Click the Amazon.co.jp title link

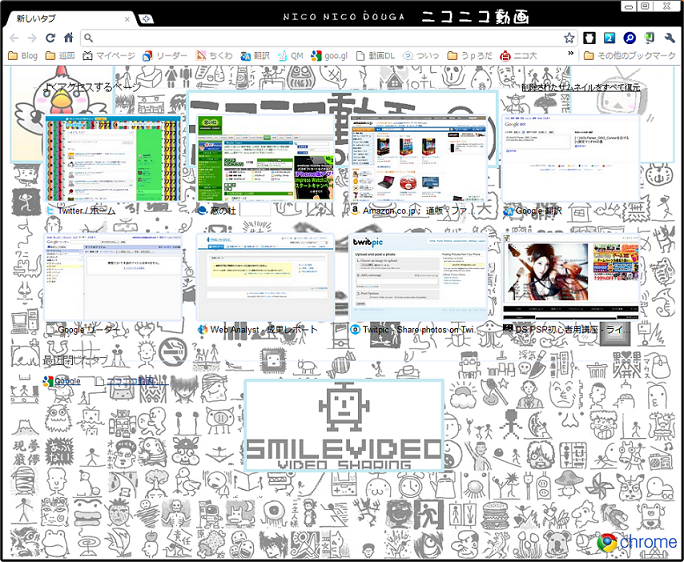pos(418,211)
